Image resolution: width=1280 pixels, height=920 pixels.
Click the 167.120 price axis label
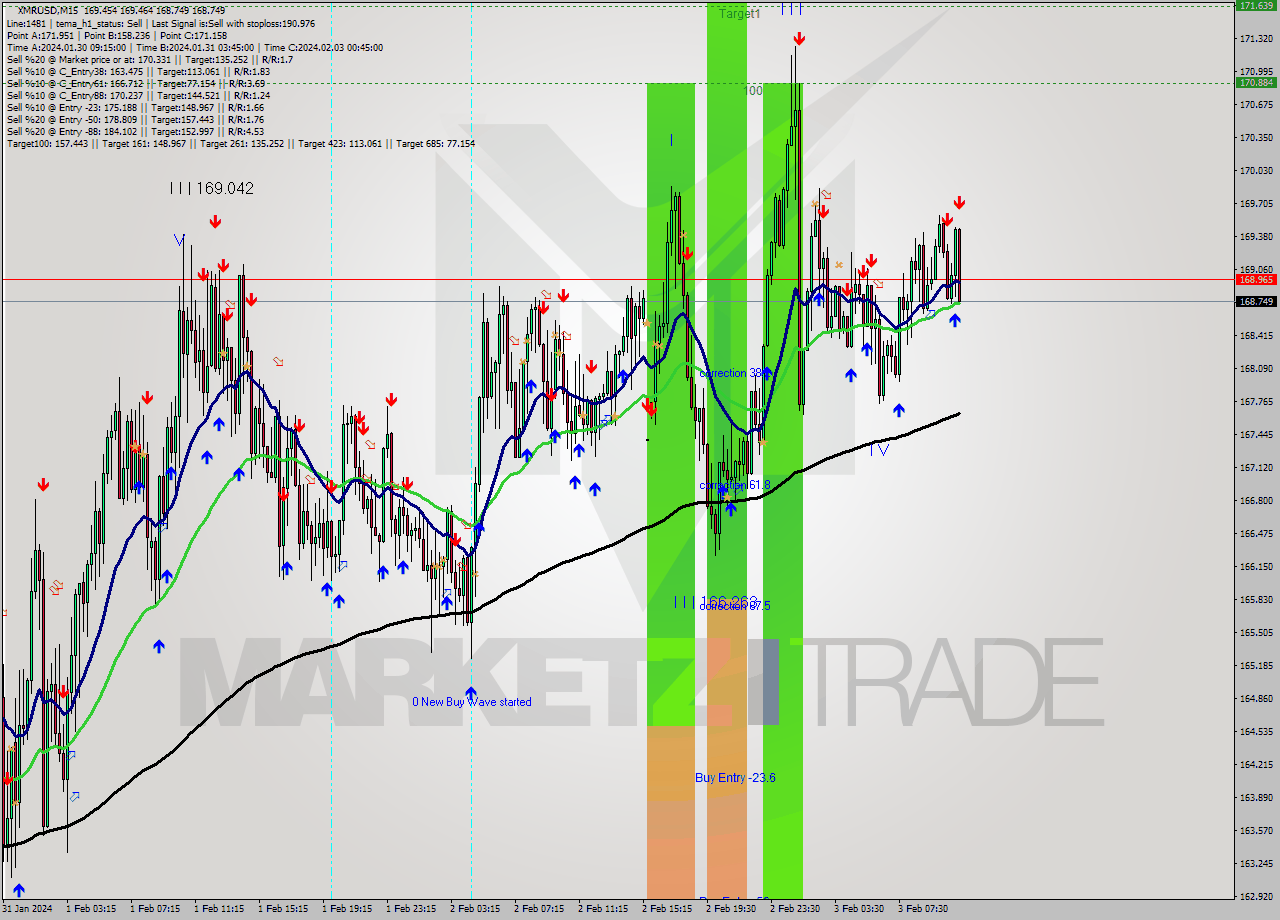tap(1256, 468)
